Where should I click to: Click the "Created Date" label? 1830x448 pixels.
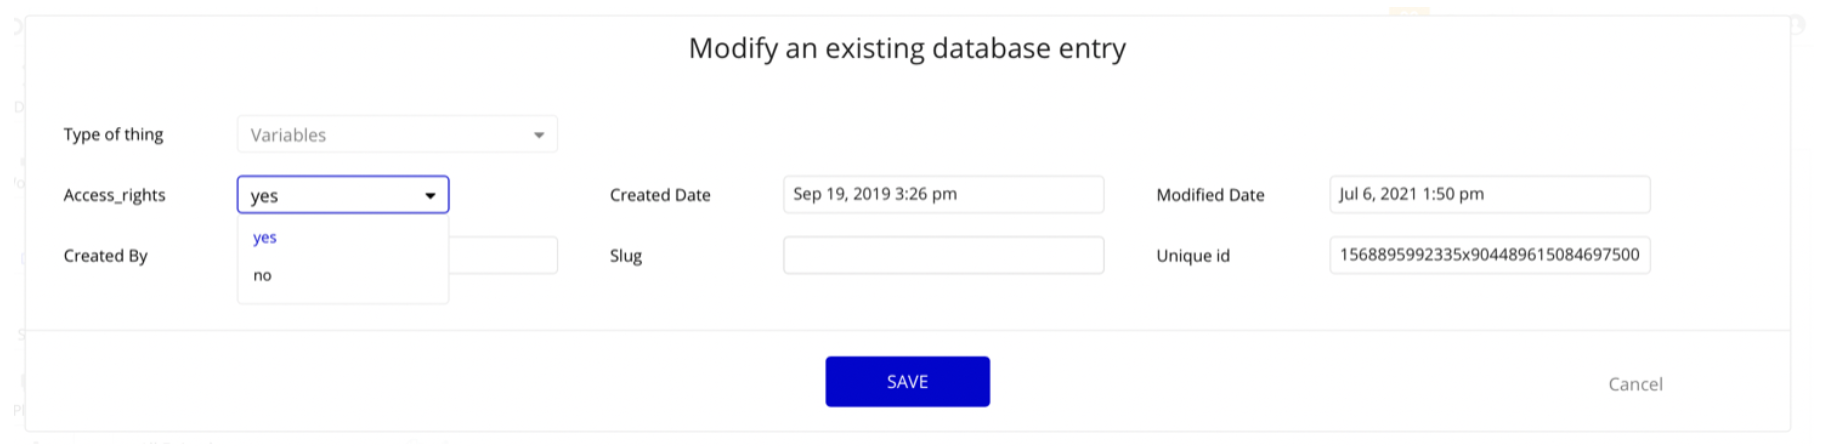click(660, 196)
